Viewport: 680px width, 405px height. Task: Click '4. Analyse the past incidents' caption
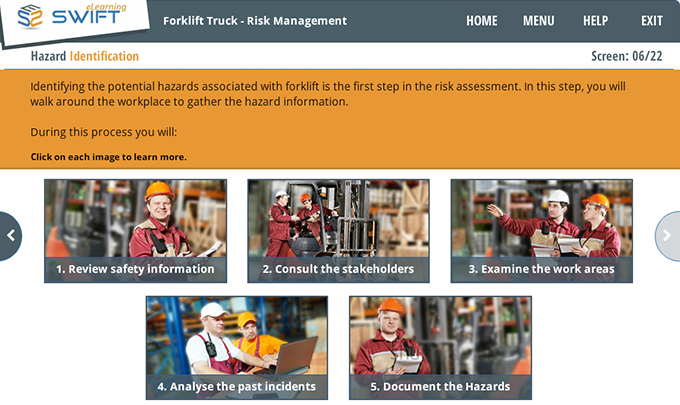[x=237, y=386]
